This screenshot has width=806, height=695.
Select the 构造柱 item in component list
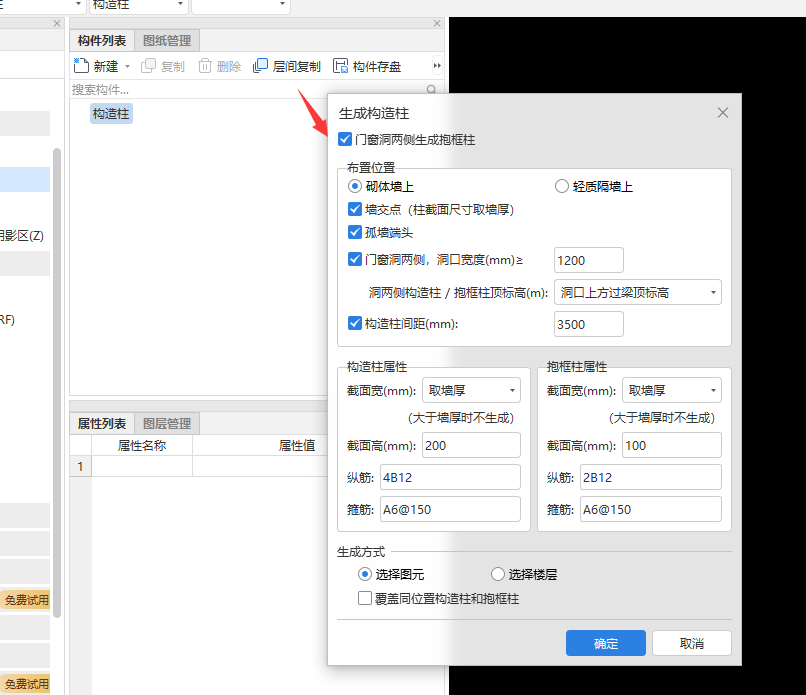point(111,114)
